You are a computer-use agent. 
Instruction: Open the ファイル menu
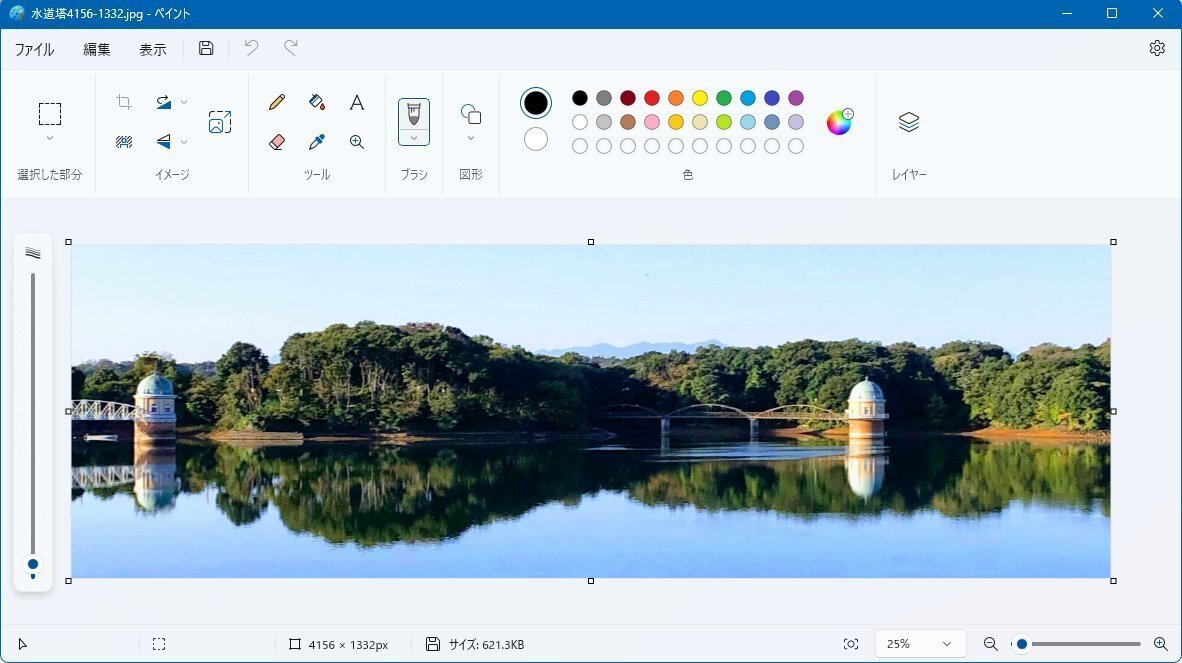click(35, 49)
